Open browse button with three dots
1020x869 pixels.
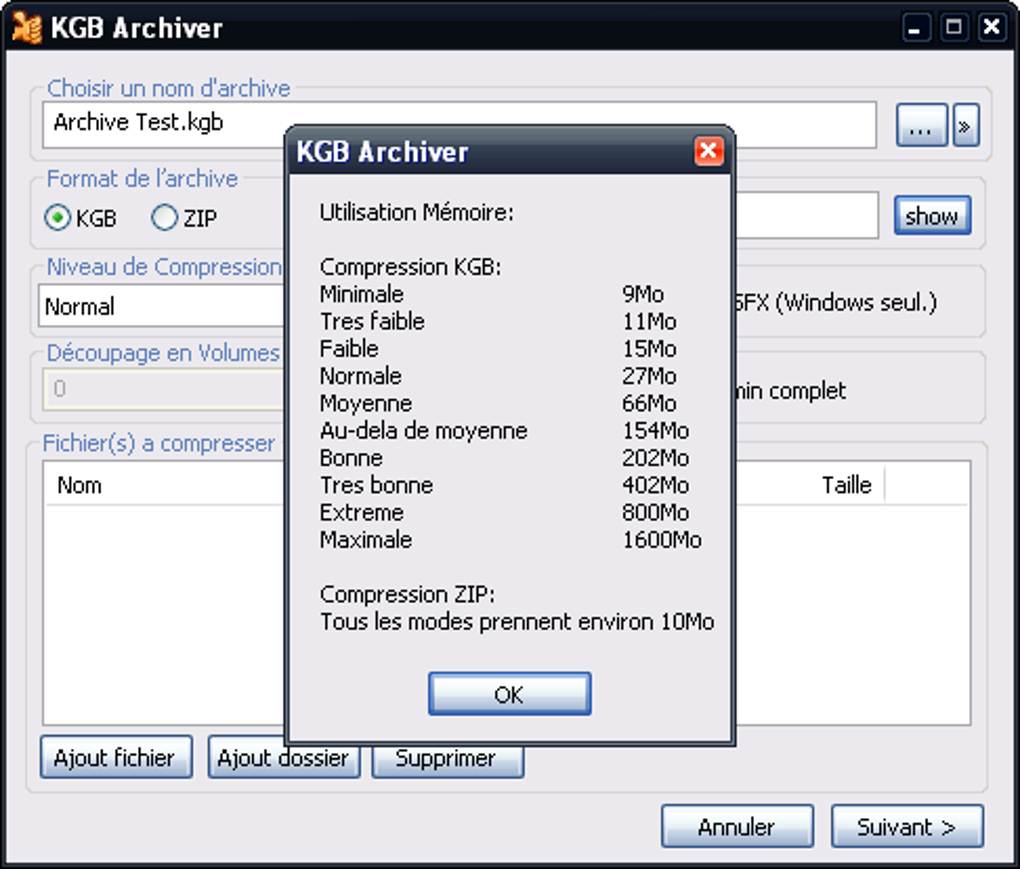[x=921, y=125]
